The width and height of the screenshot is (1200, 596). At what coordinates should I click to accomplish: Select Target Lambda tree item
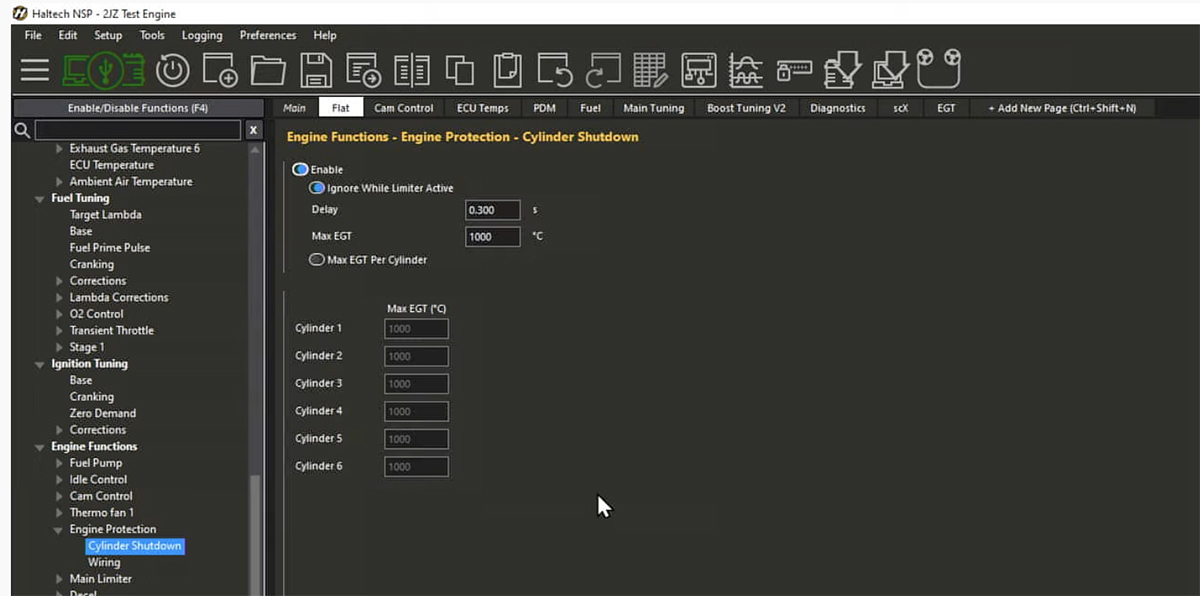pos(105,215)
